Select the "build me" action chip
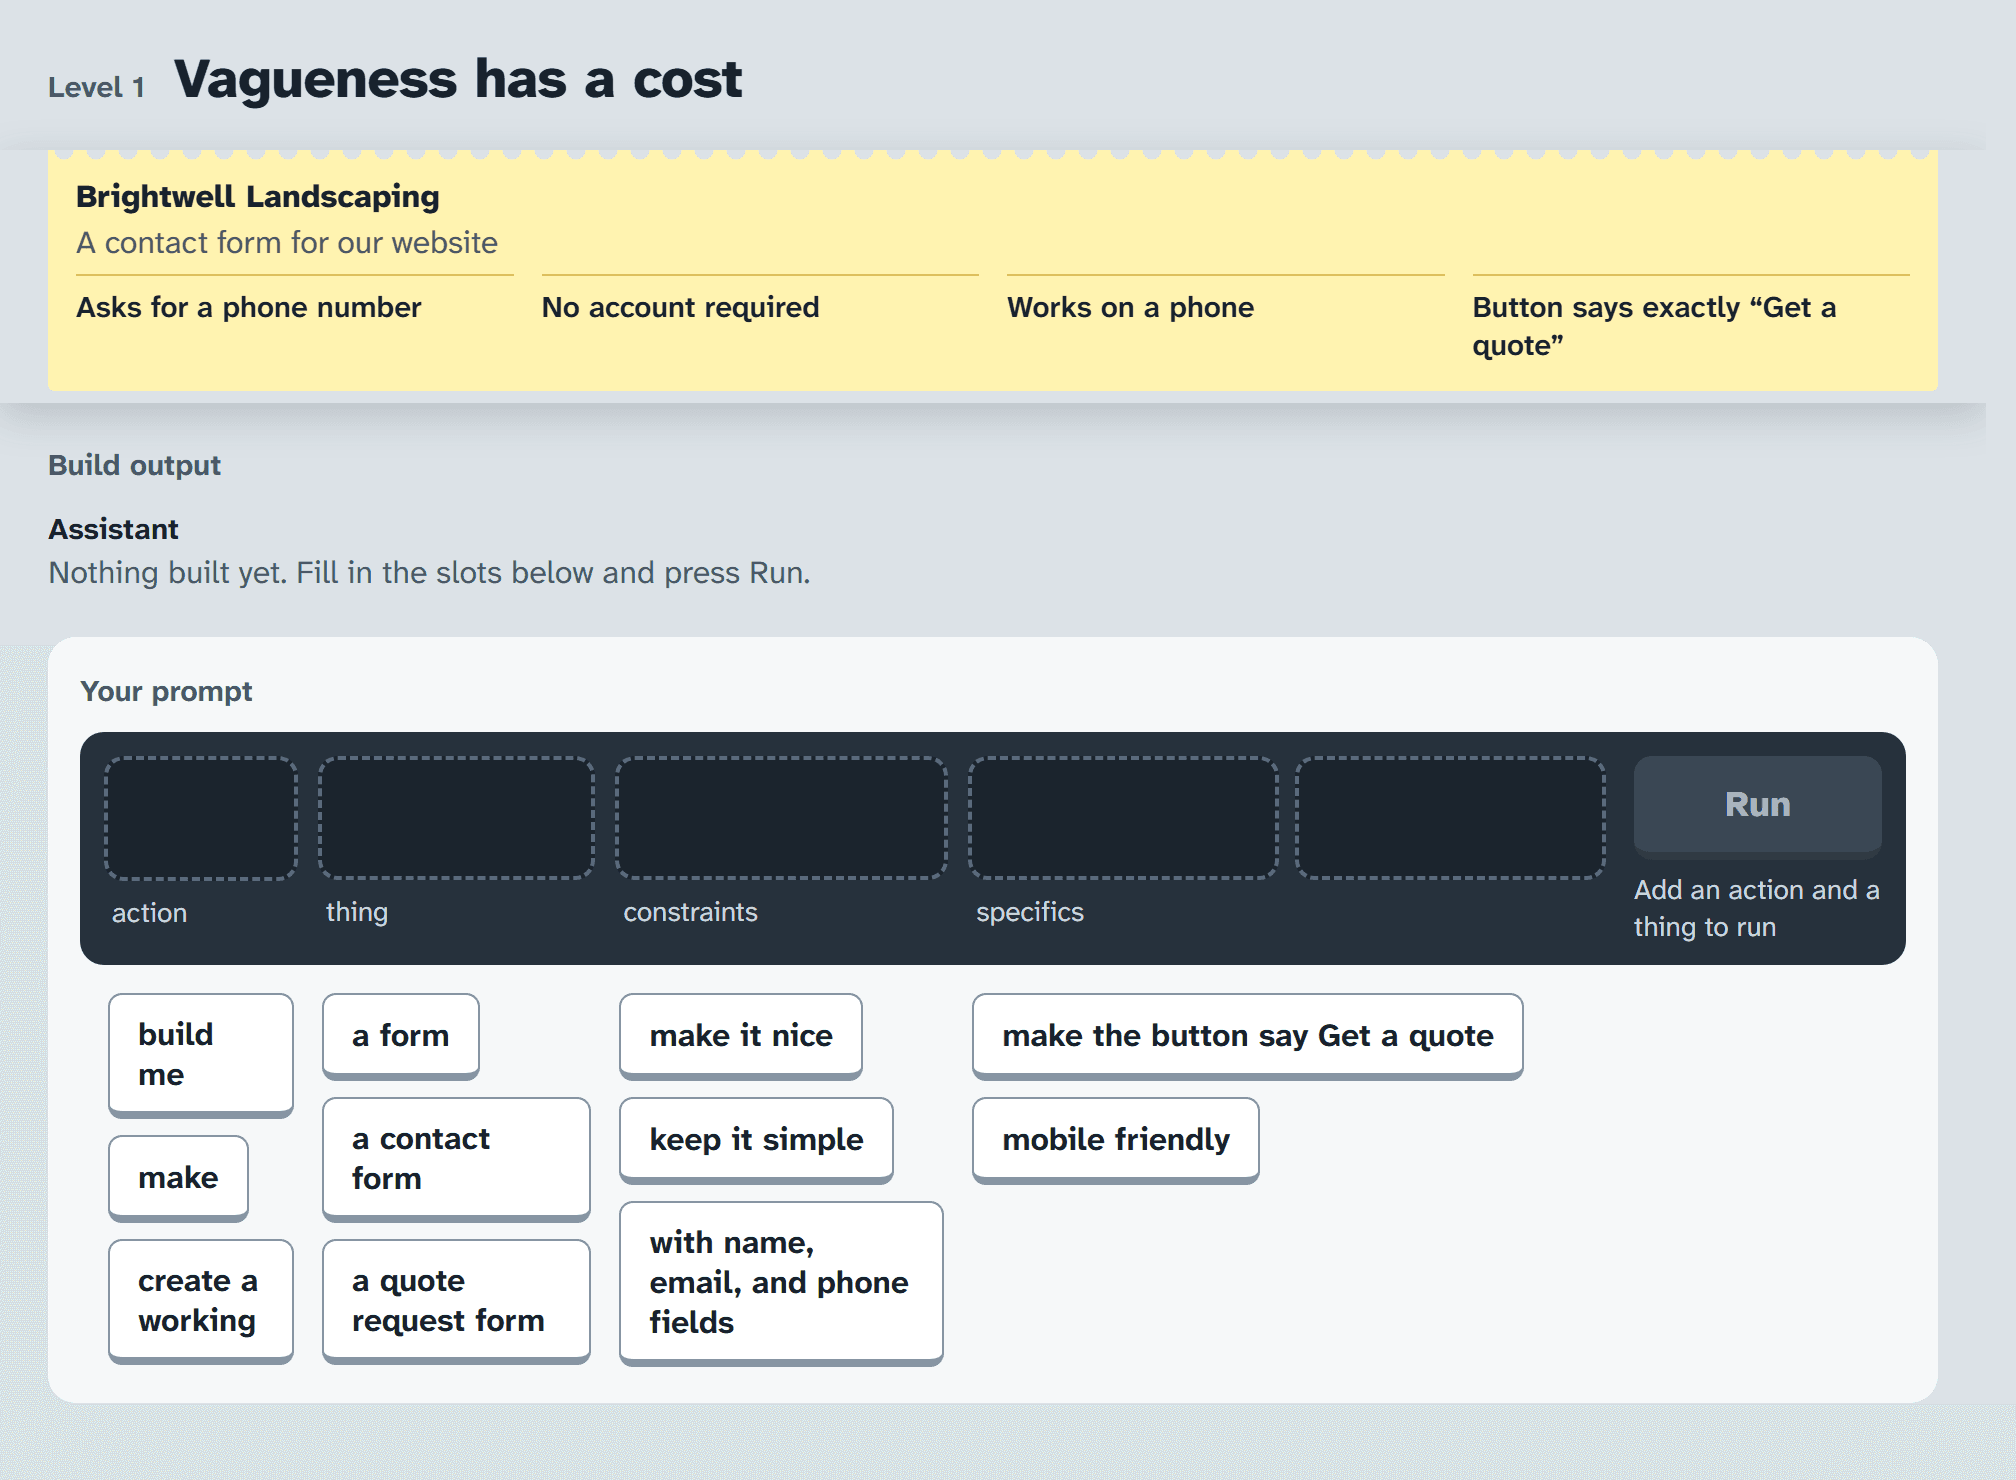The image size is (2016, 1480). [x=201, y=1054]
